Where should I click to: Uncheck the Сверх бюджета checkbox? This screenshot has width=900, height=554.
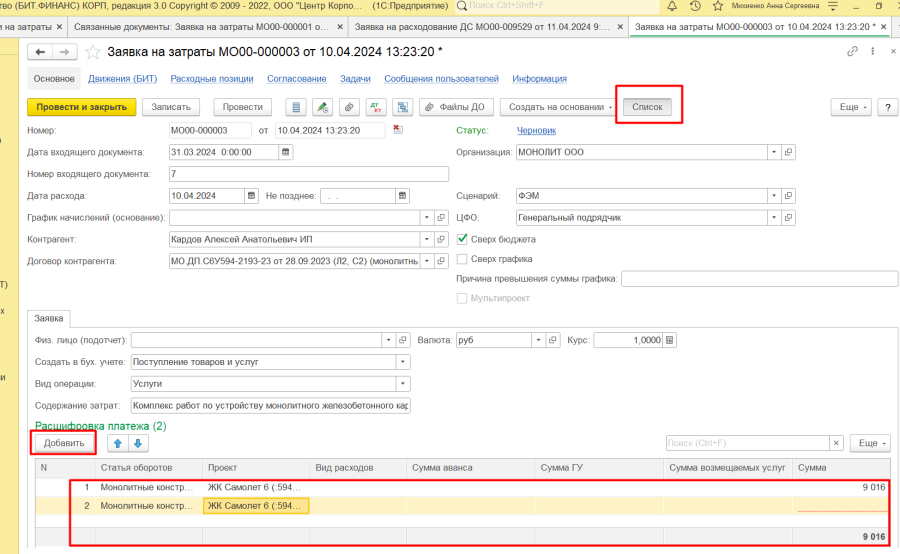tap(462, 240)
